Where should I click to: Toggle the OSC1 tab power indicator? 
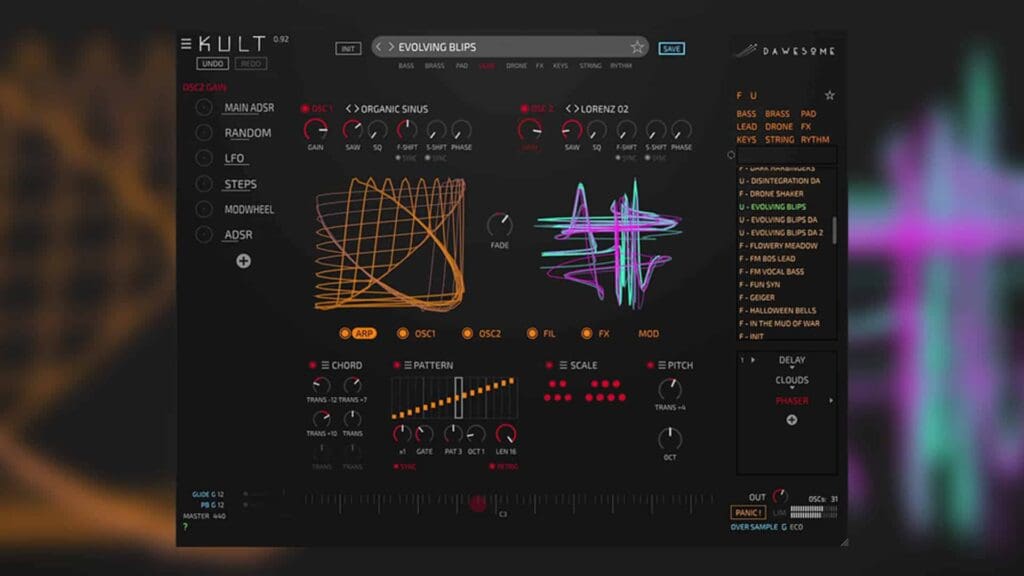402,333
